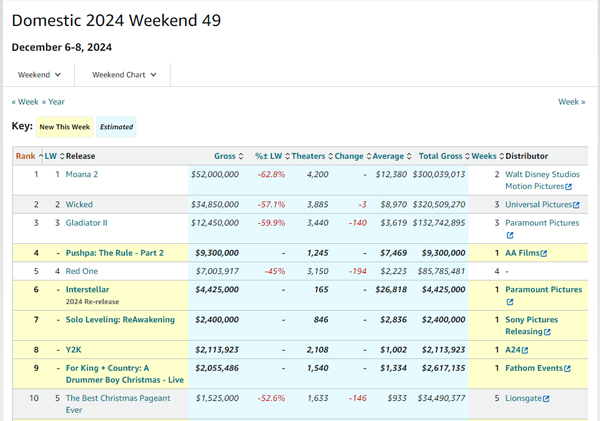
Task: Open A24 distributor link
Action: (x=513, y=350)
